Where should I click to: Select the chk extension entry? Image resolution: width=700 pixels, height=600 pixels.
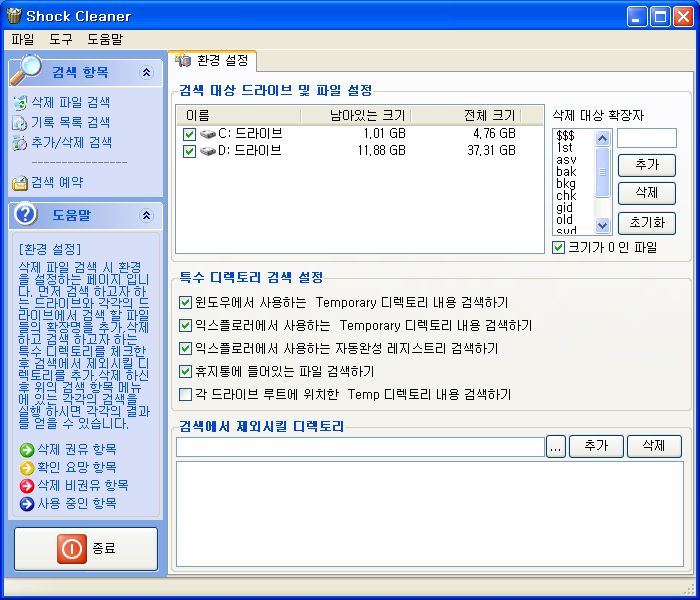tap(574, 196)
